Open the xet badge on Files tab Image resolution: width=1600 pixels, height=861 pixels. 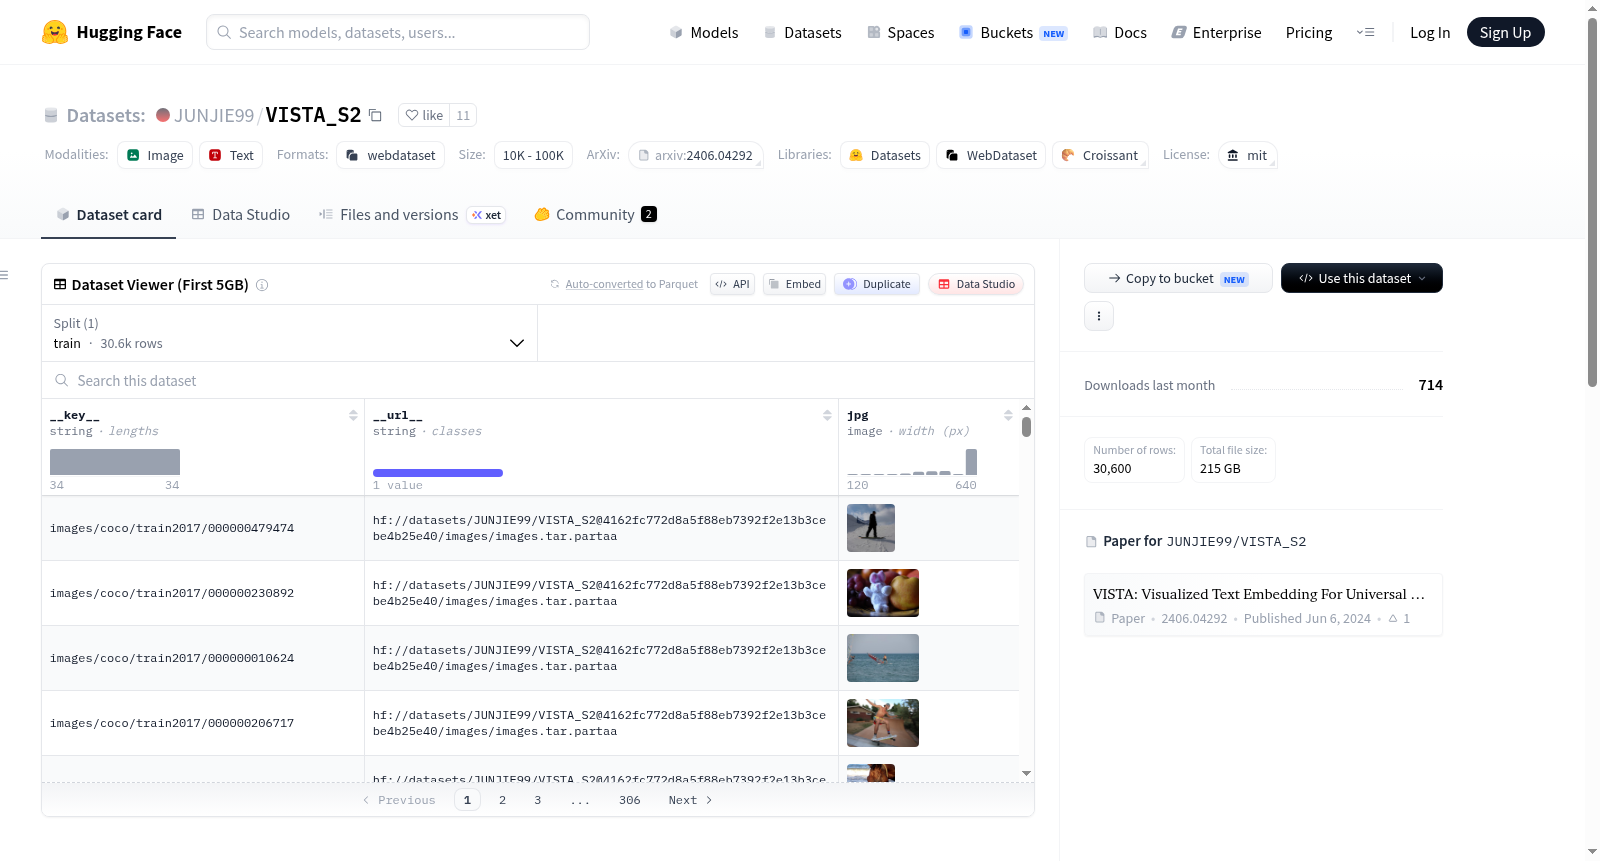pyautogui.click(x=487, y=215)
